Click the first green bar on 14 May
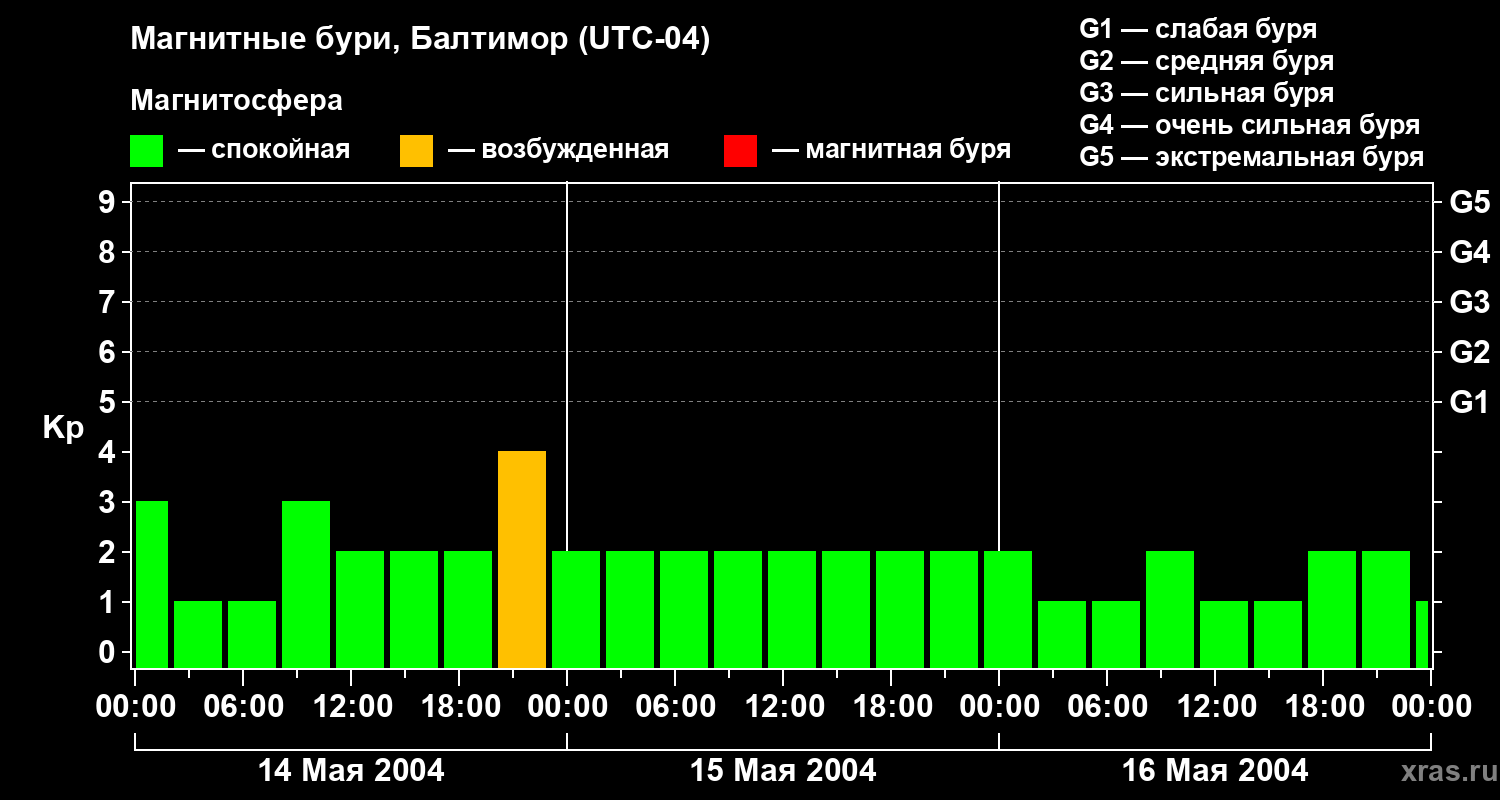The height and width of the screenshot is (800, 1500). (152, 584)
